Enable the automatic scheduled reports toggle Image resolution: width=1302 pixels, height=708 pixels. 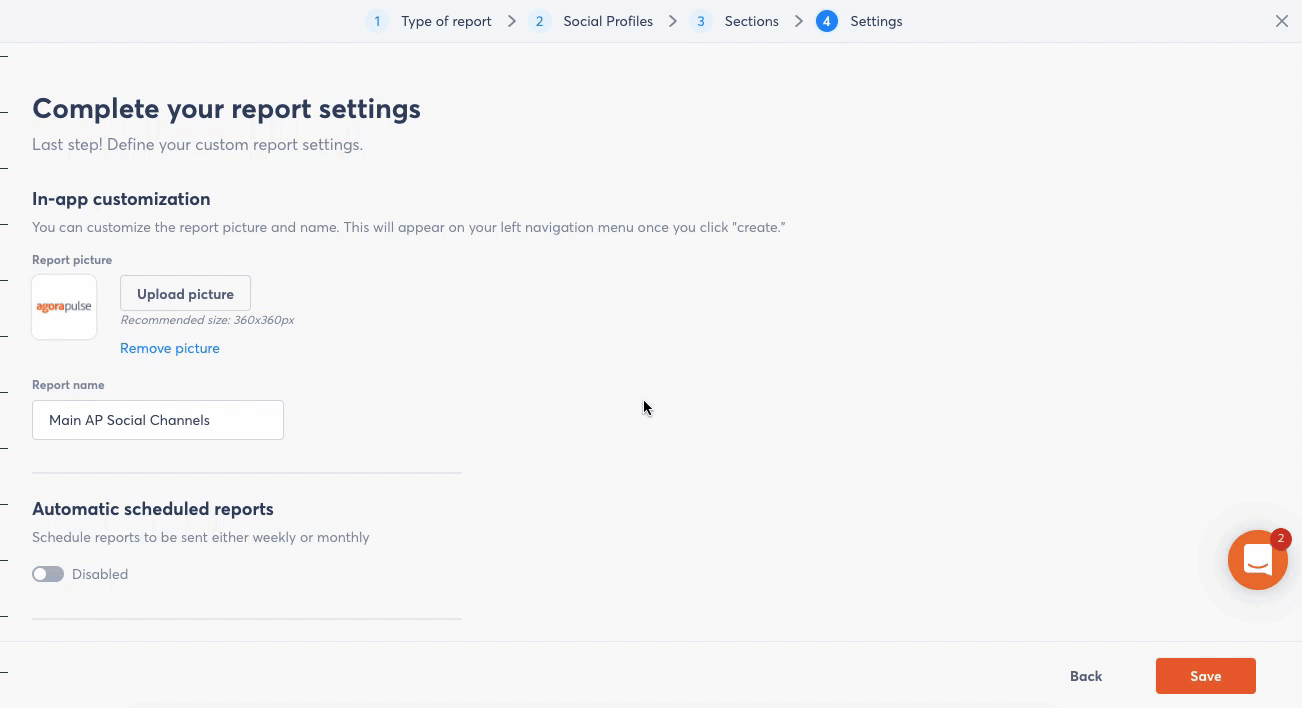(x=48, y=574)
